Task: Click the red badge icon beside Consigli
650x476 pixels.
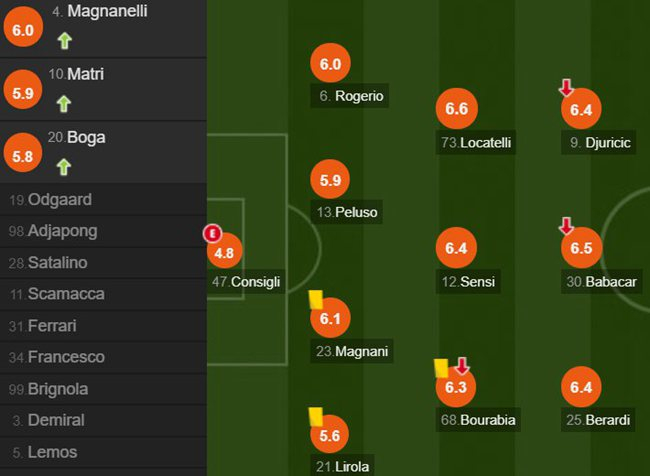Action: coord(211,233)
